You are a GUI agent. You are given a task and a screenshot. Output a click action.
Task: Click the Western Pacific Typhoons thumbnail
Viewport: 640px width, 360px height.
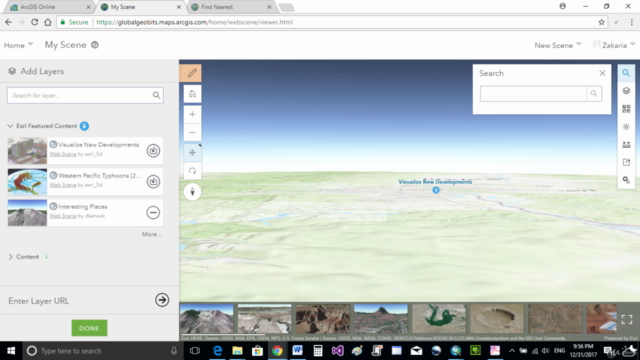[x=27, y=182]
